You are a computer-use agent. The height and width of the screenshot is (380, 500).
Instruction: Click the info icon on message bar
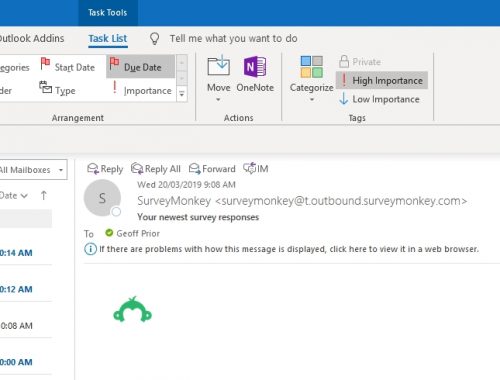90,249
